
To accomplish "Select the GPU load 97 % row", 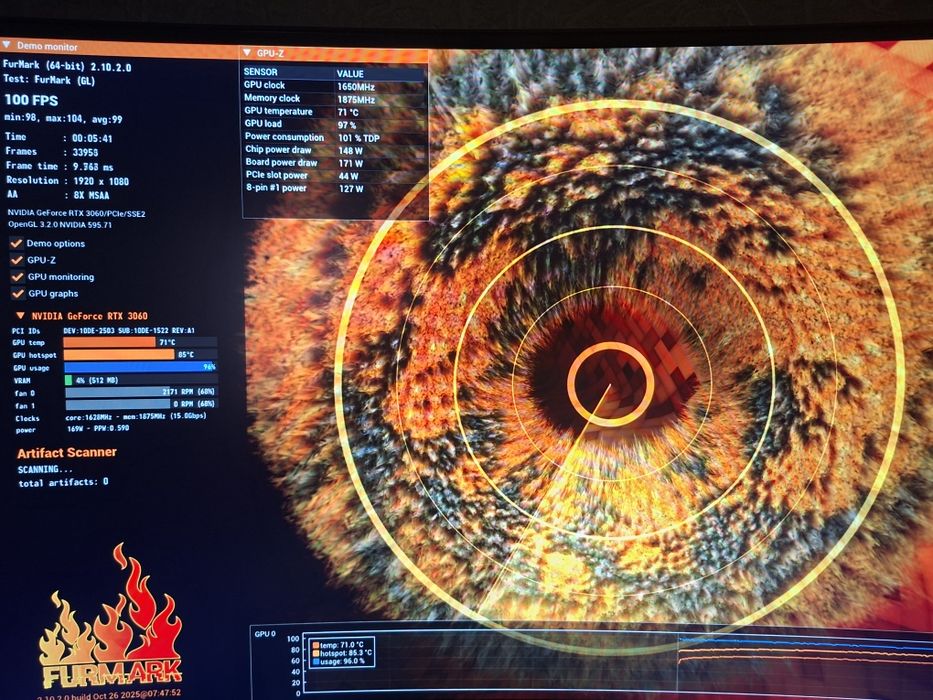I will tap(334, 124).
